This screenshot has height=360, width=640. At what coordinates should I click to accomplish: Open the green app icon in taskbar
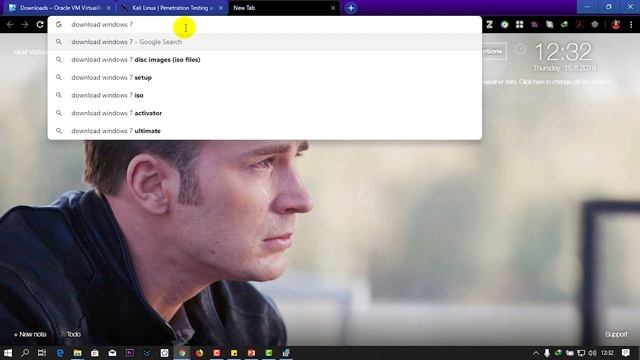269,353
